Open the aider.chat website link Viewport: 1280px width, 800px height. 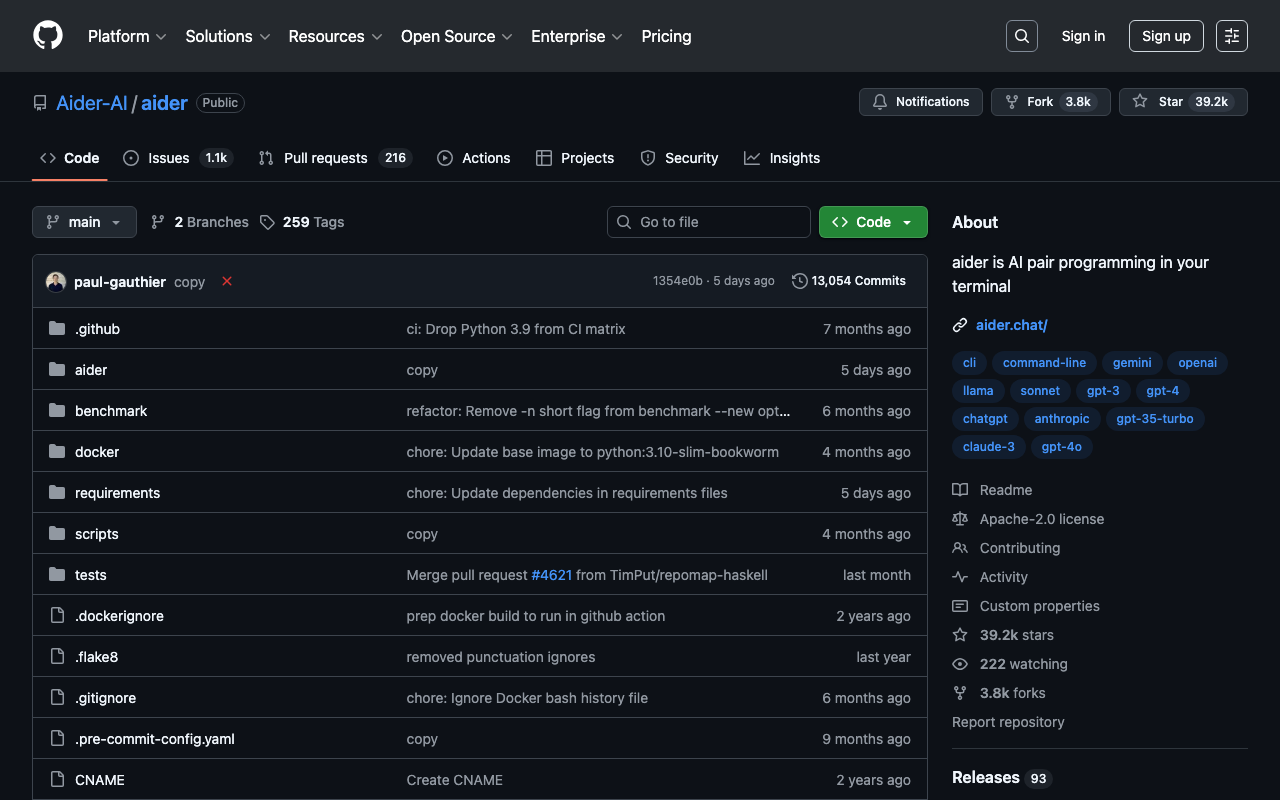tap(1011, 325)
